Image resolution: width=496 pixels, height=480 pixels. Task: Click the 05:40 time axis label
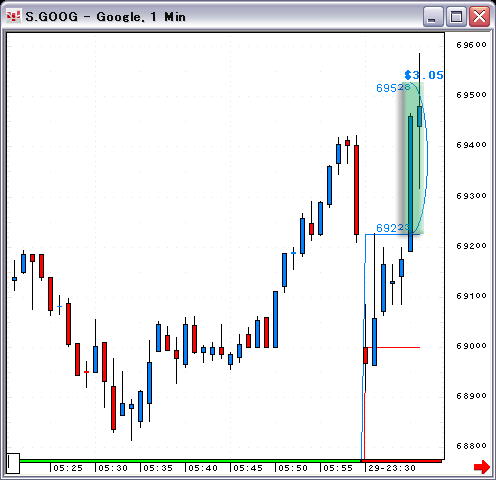[x=203, y=468]
